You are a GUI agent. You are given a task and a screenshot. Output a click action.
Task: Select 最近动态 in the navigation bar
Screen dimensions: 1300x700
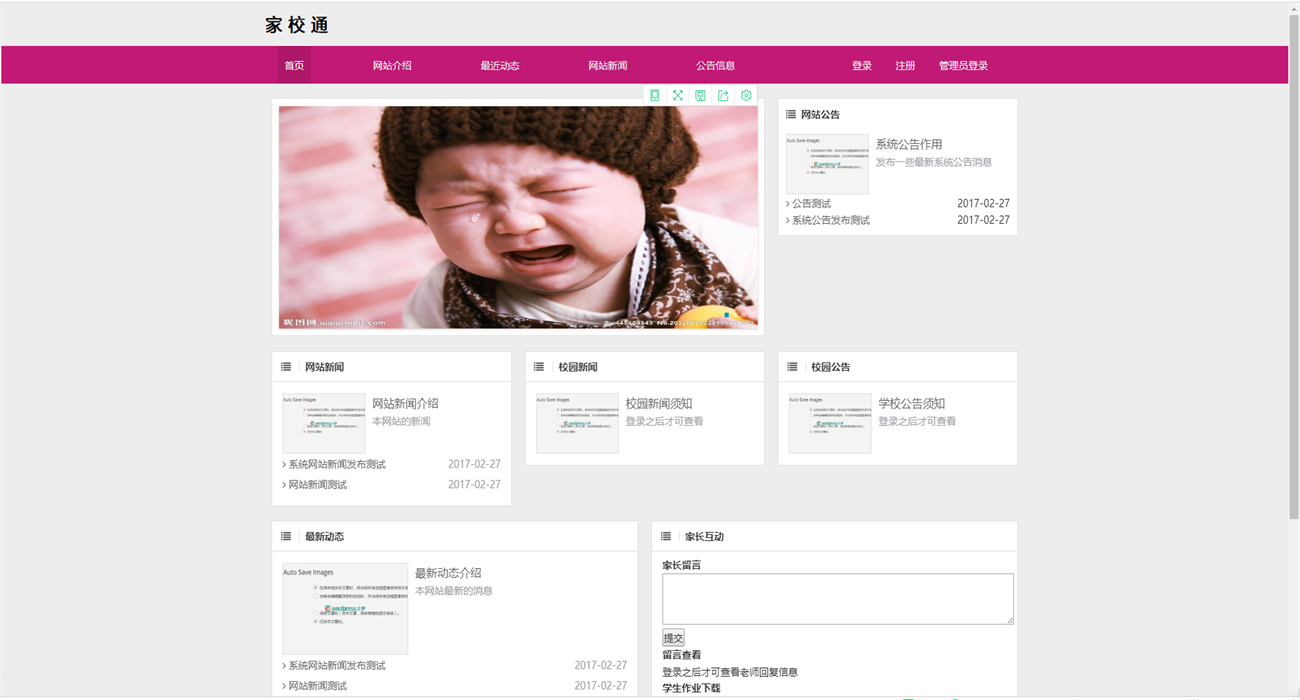pyautogui.click(x=500, y=66)
